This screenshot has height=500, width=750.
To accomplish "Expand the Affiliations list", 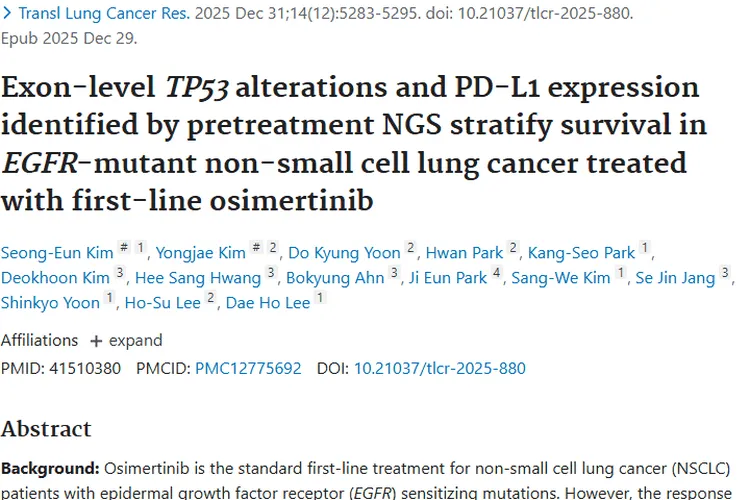I will 110,340.
